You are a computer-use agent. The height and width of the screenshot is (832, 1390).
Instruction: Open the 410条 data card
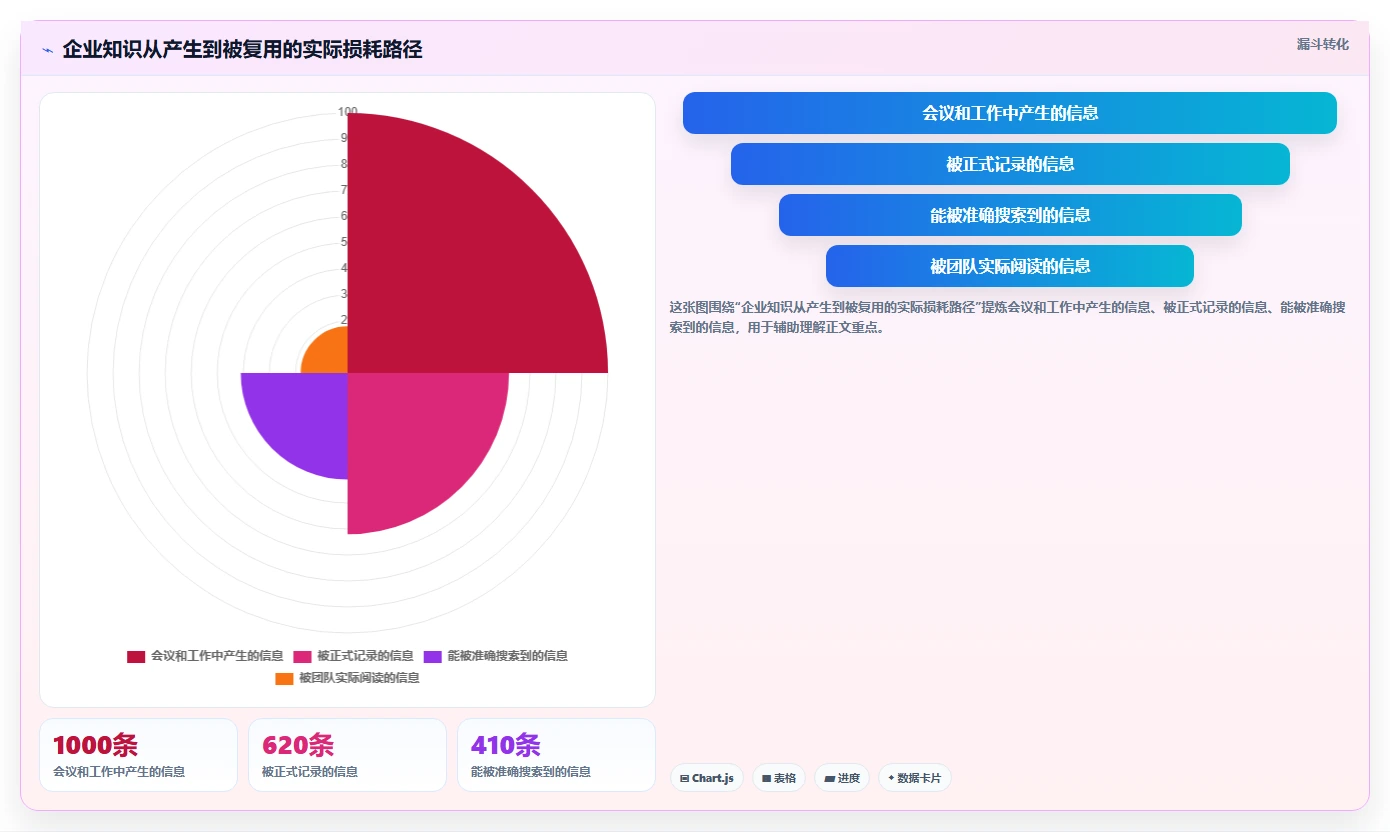tap(556, 755)
